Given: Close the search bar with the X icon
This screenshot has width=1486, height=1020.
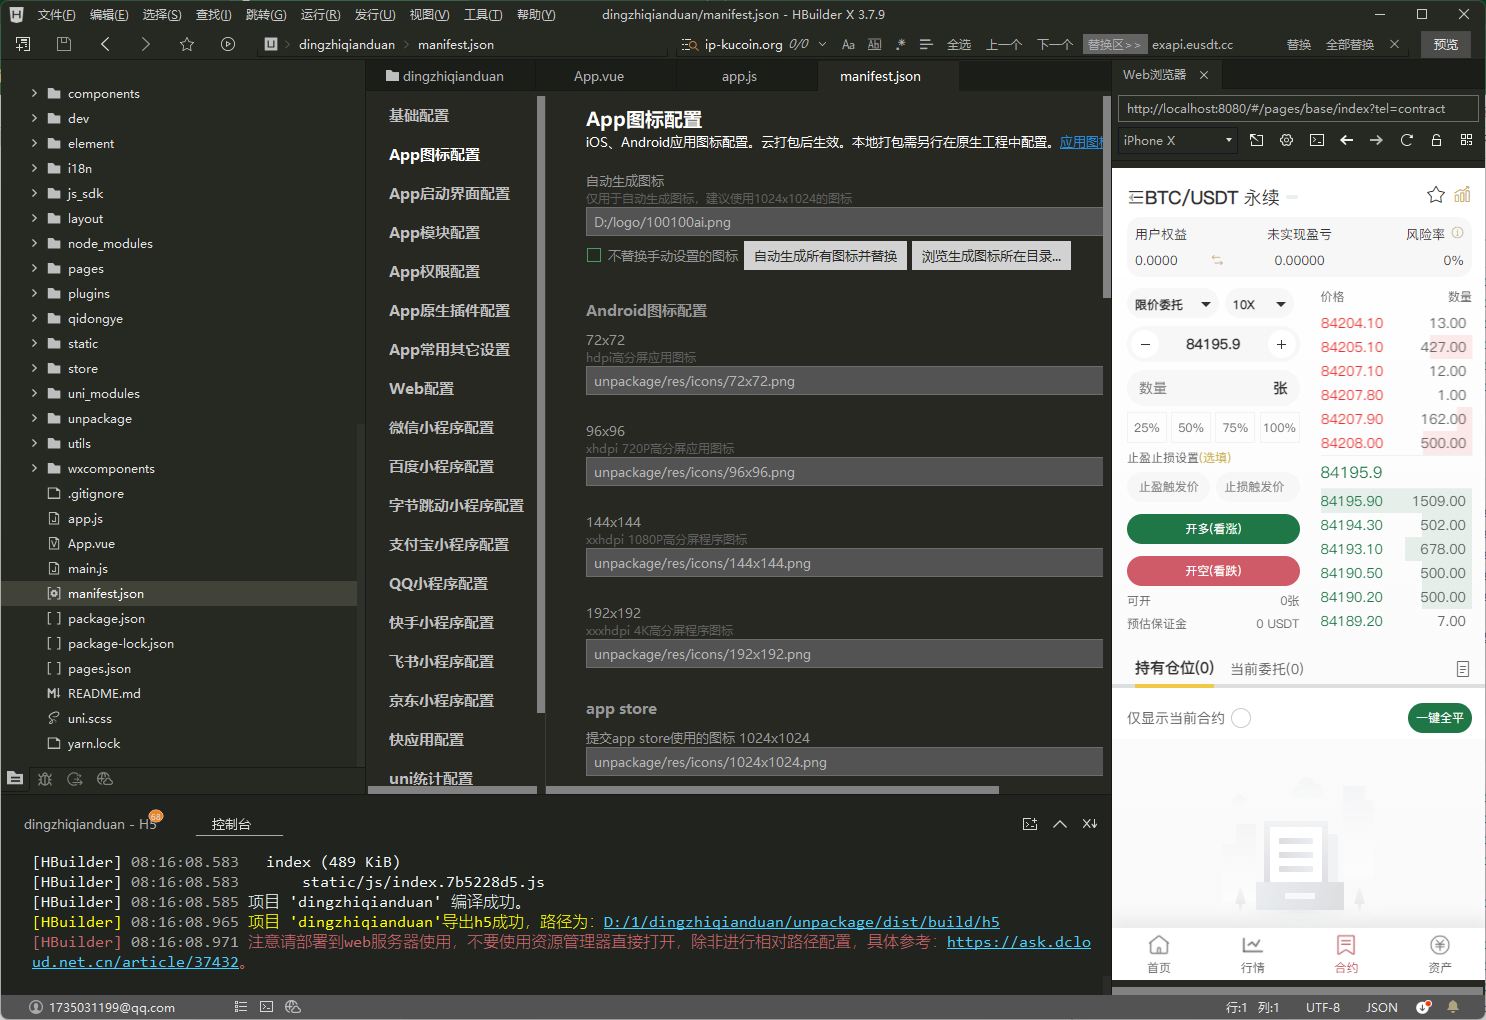Looking at the screenshot, I should 1394,44.
